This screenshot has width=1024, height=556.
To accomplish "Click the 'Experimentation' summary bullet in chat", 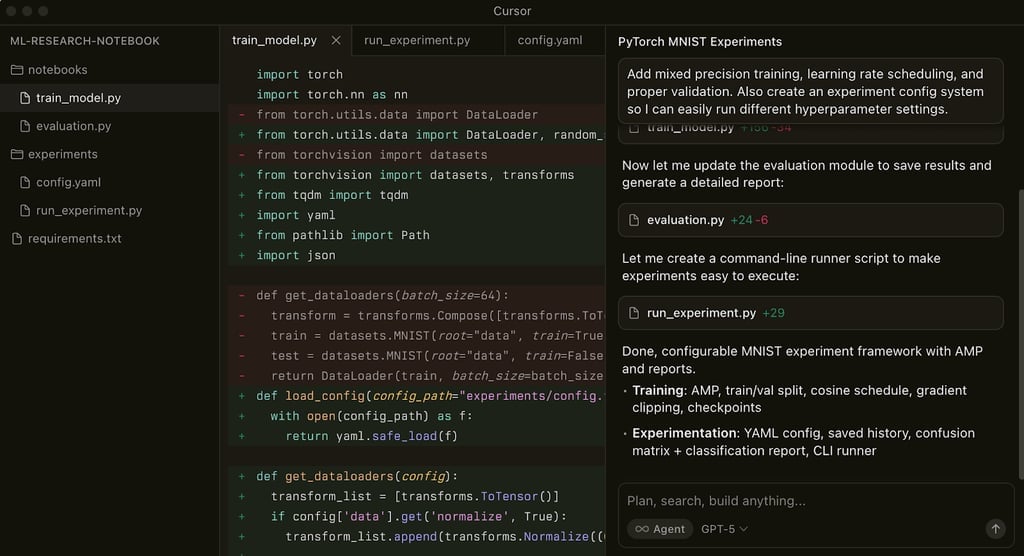I will [799, 442].
